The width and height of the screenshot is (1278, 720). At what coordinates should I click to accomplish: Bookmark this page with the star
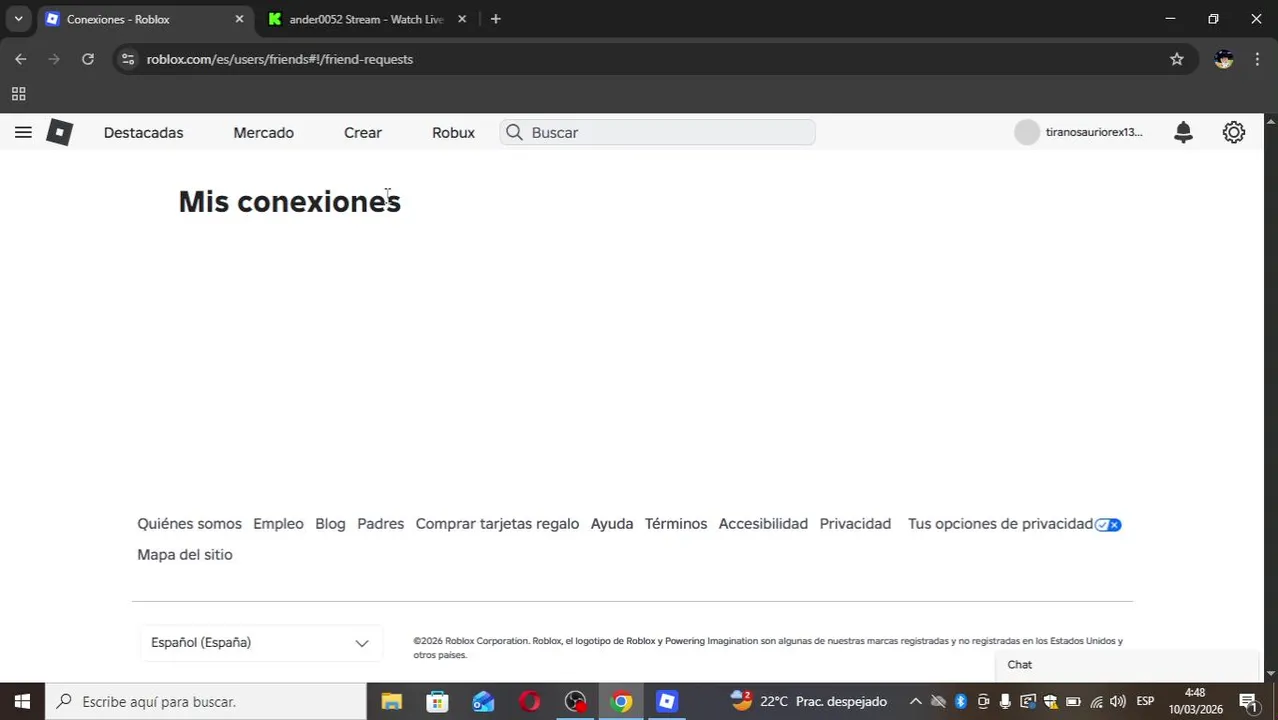(x=1177, y=59)
